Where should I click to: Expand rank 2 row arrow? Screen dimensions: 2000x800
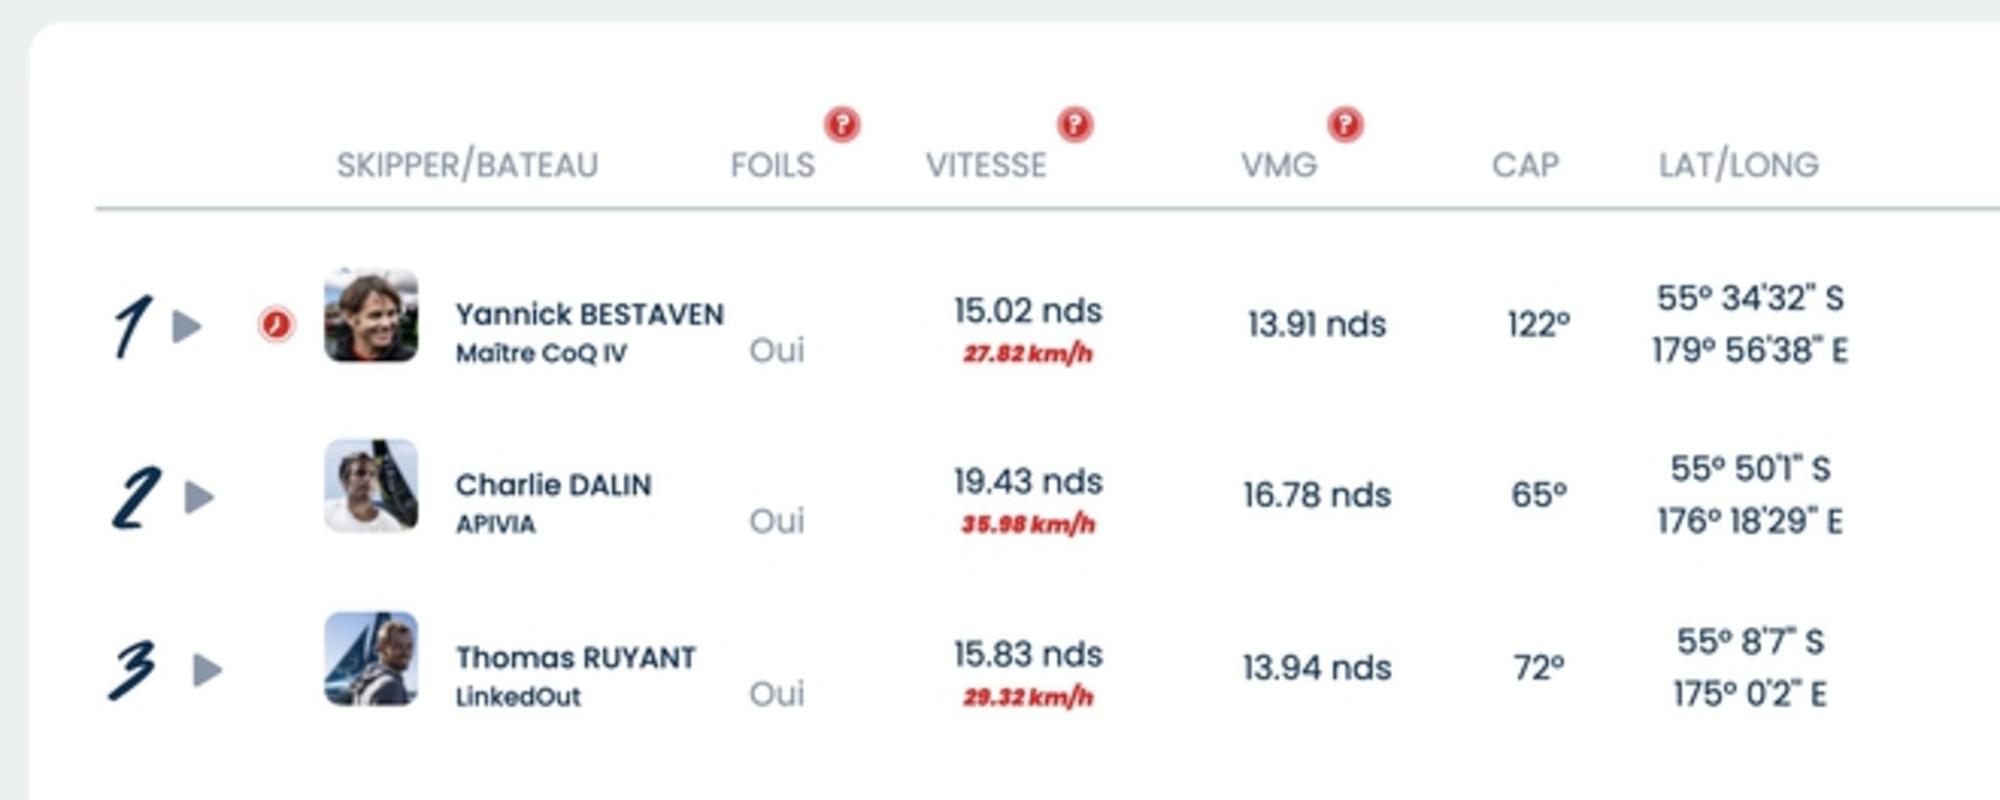[x=200, y=497]
